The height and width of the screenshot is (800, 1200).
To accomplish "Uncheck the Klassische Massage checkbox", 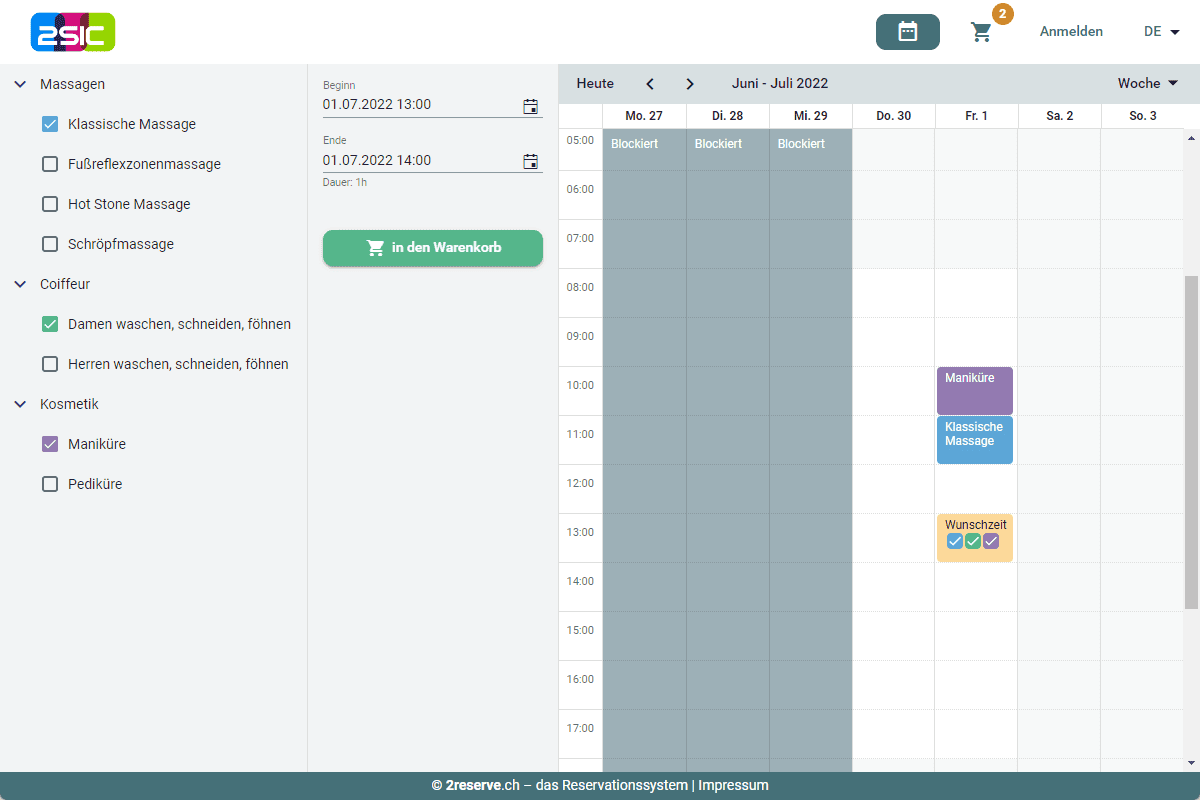I will [x=50, y=124].
